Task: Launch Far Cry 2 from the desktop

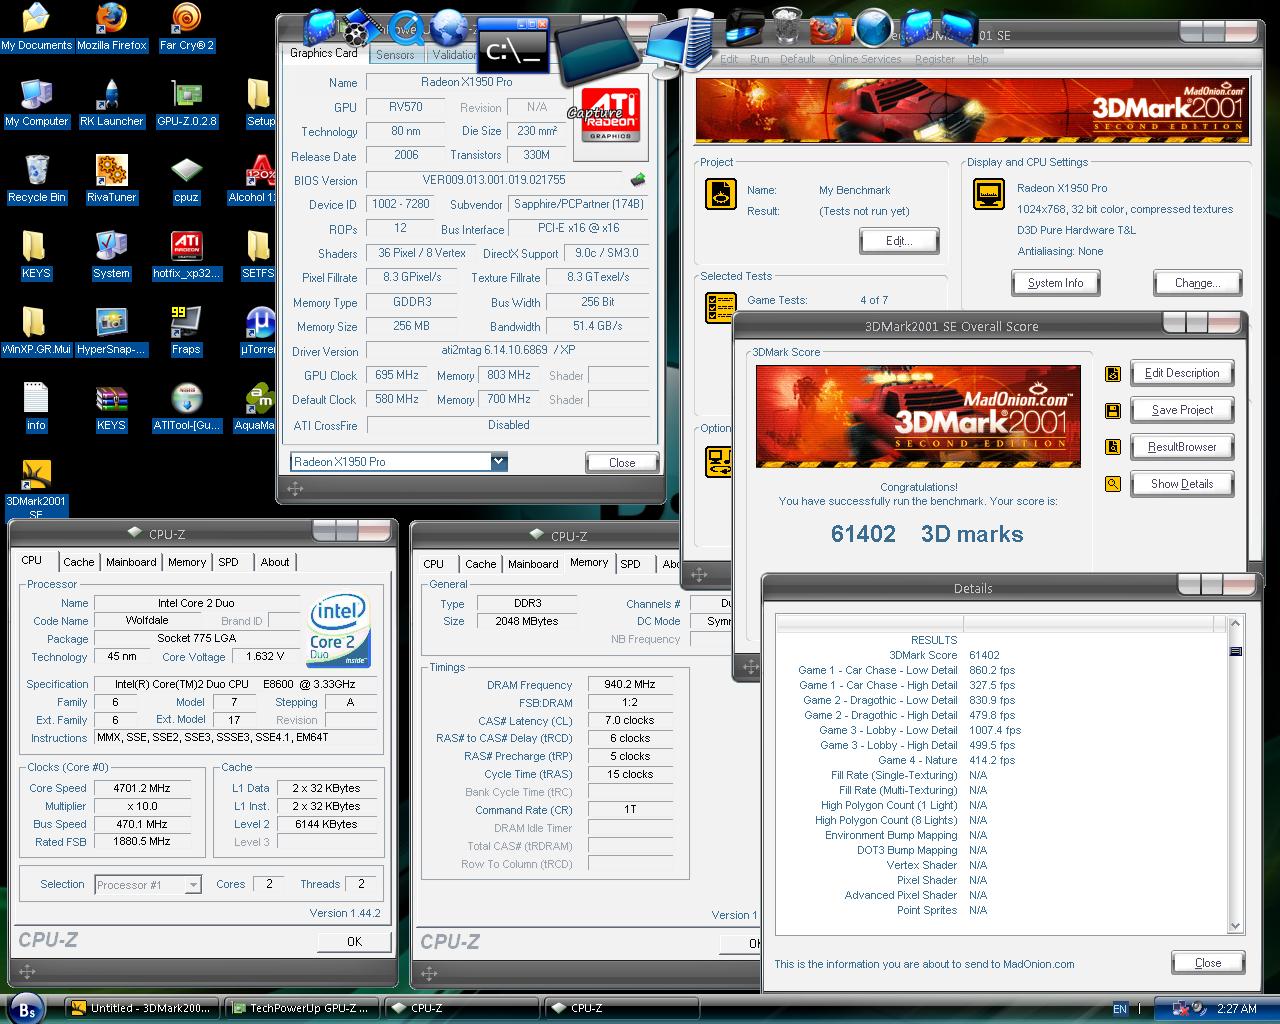Action: click(187, 27)
